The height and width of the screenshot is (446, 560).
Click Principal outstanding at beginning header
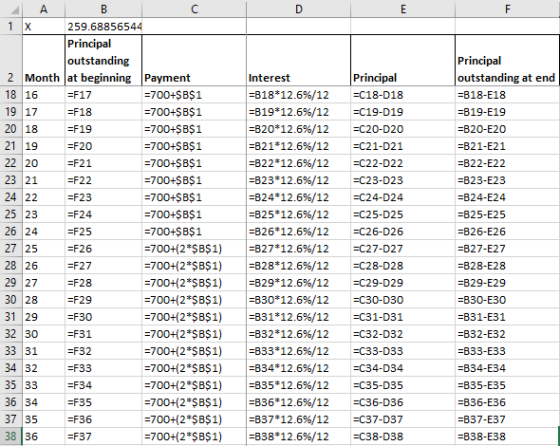click(x=104, y=60)
